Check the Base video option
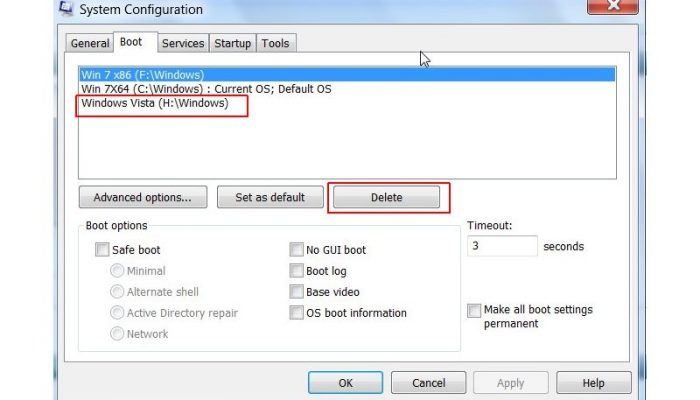This screenshot has width=700, height=400. pos(296,292)
